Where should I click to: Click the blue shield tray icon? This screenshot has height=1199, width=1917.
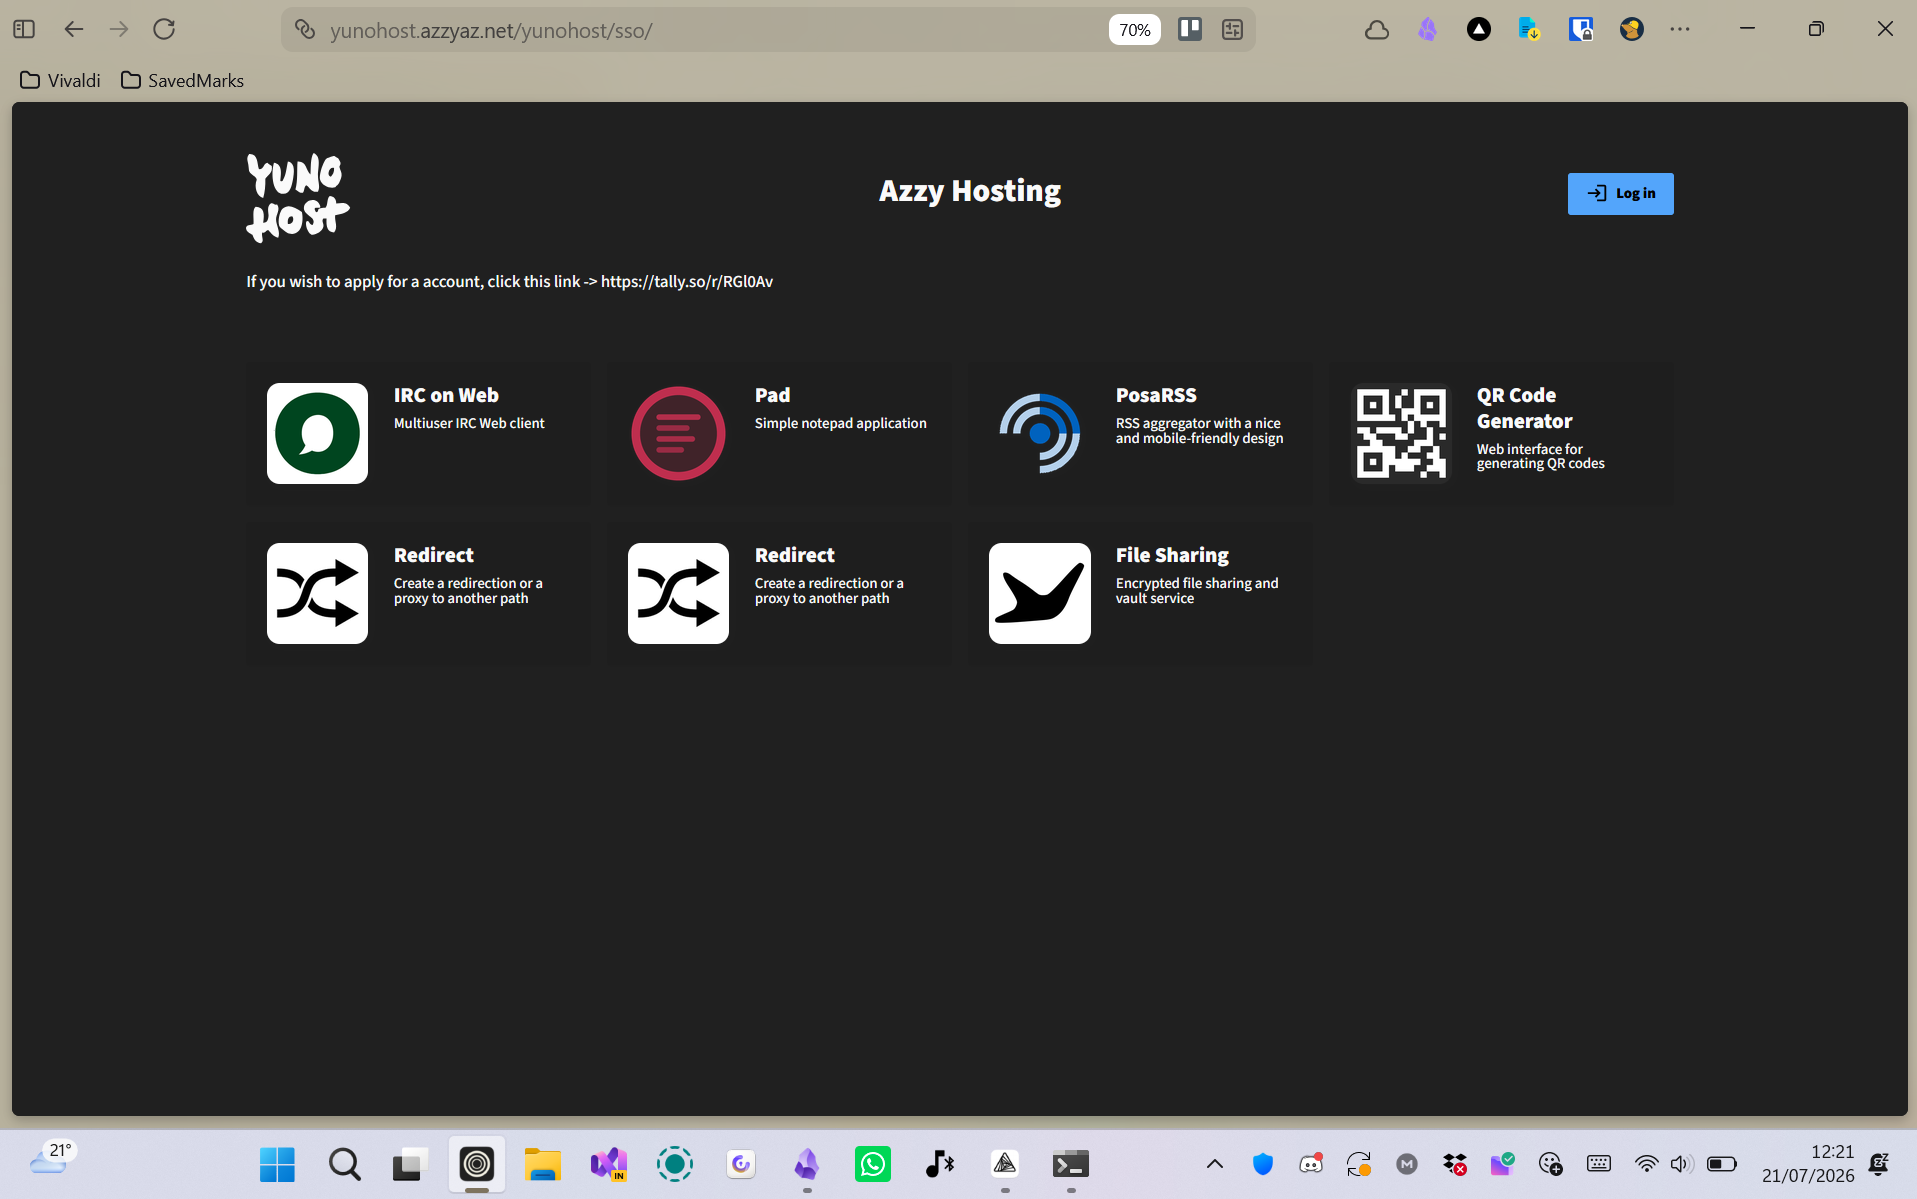[x=1263, y=1164]
